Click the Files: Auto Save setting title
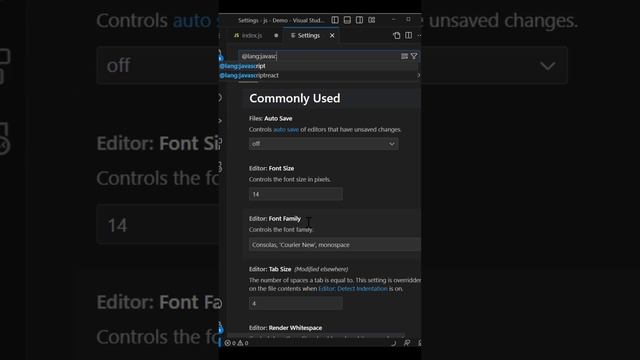This screenshot has width=640, height=360. tap(271, 118)
